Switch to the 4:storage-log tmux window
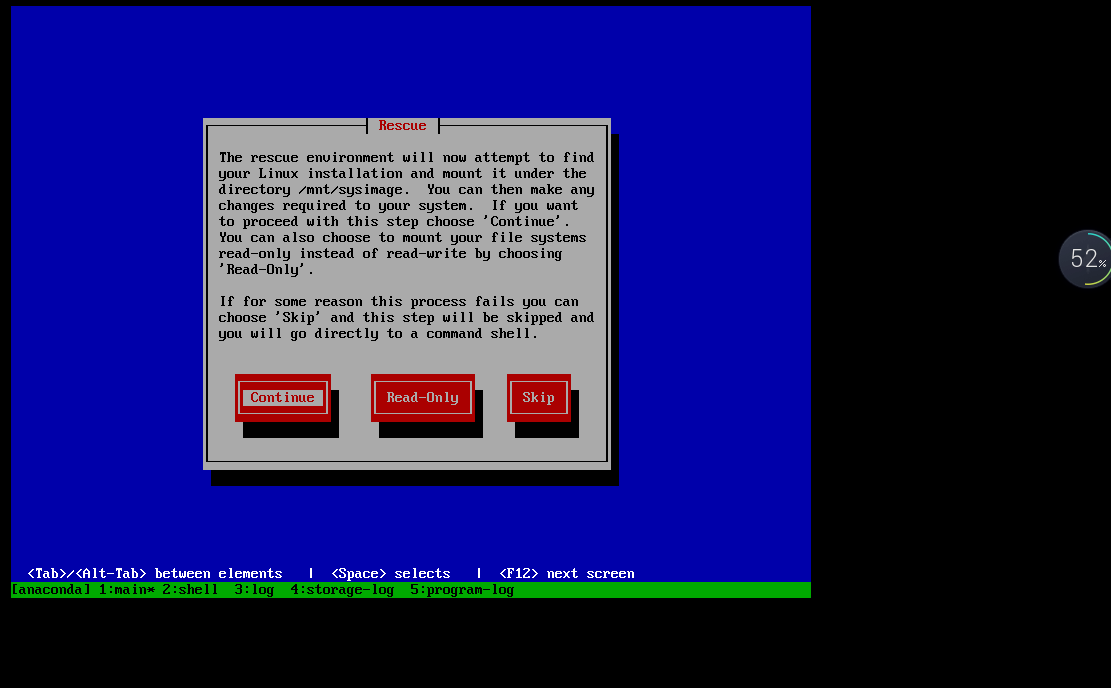This screenshot has height=688, width=1111. pos(342,590)
